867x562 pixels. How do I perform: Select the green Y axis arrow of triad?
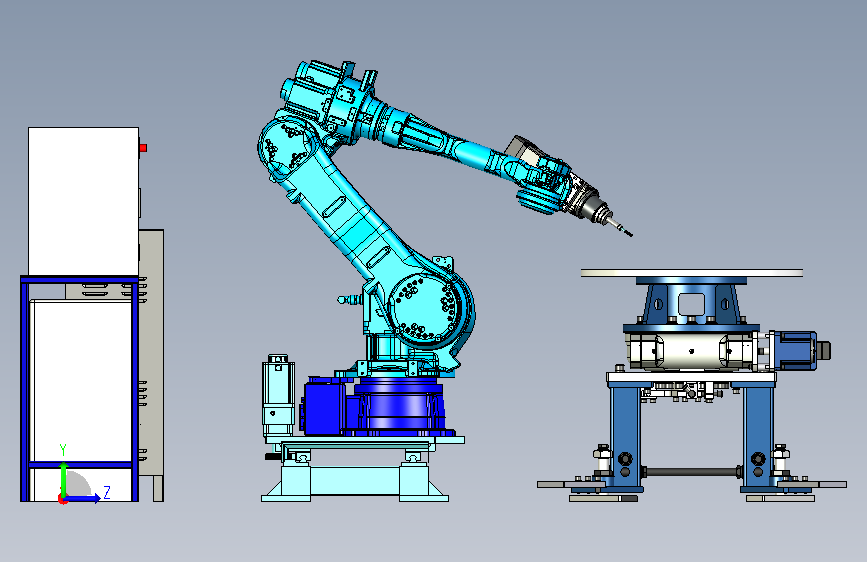(64, 478)
